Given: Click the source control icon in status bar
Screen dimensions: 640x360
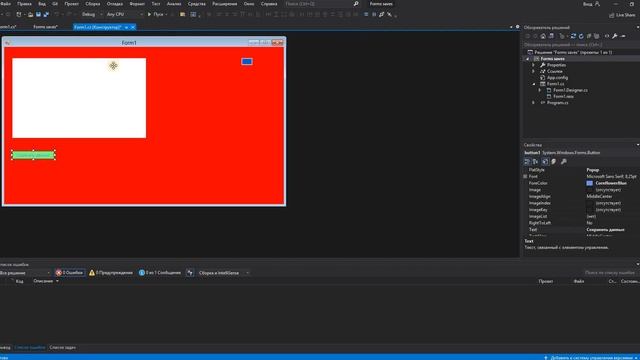Looking at the screenshot, I should 546,358.
